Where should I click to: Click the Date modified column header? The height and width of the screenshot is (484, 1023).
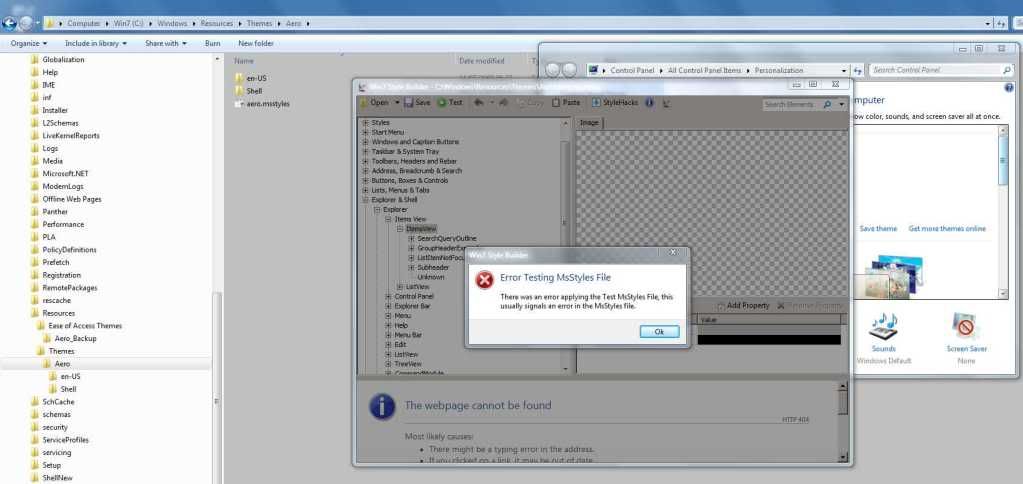click(481, 60)
